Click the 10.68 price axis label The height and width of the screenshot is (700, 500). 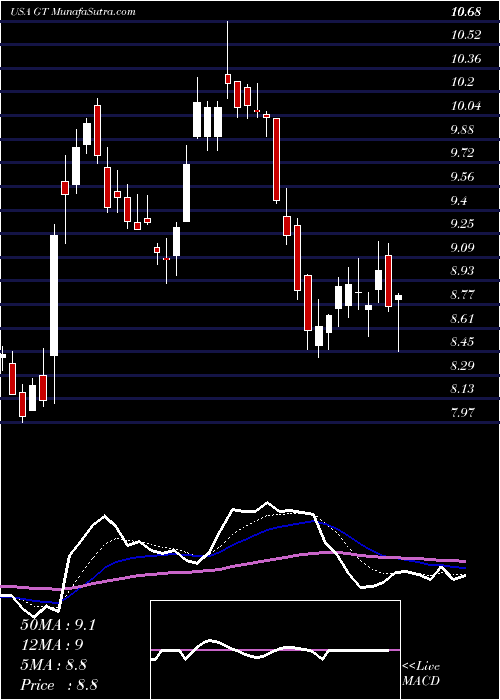coord(466,12)
